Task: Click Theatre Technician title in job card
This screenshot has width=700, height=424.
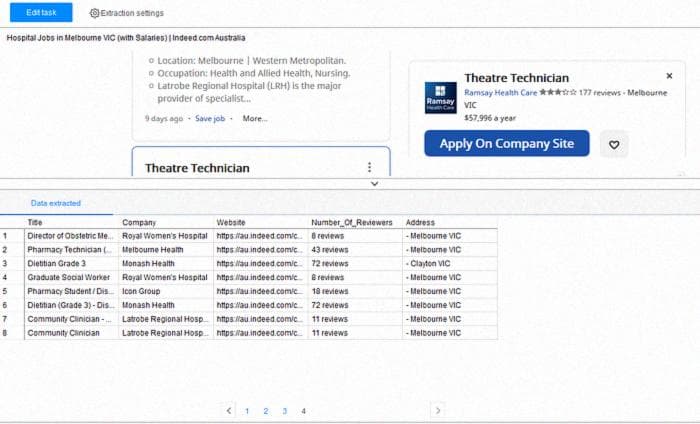Action: [197, 168]
